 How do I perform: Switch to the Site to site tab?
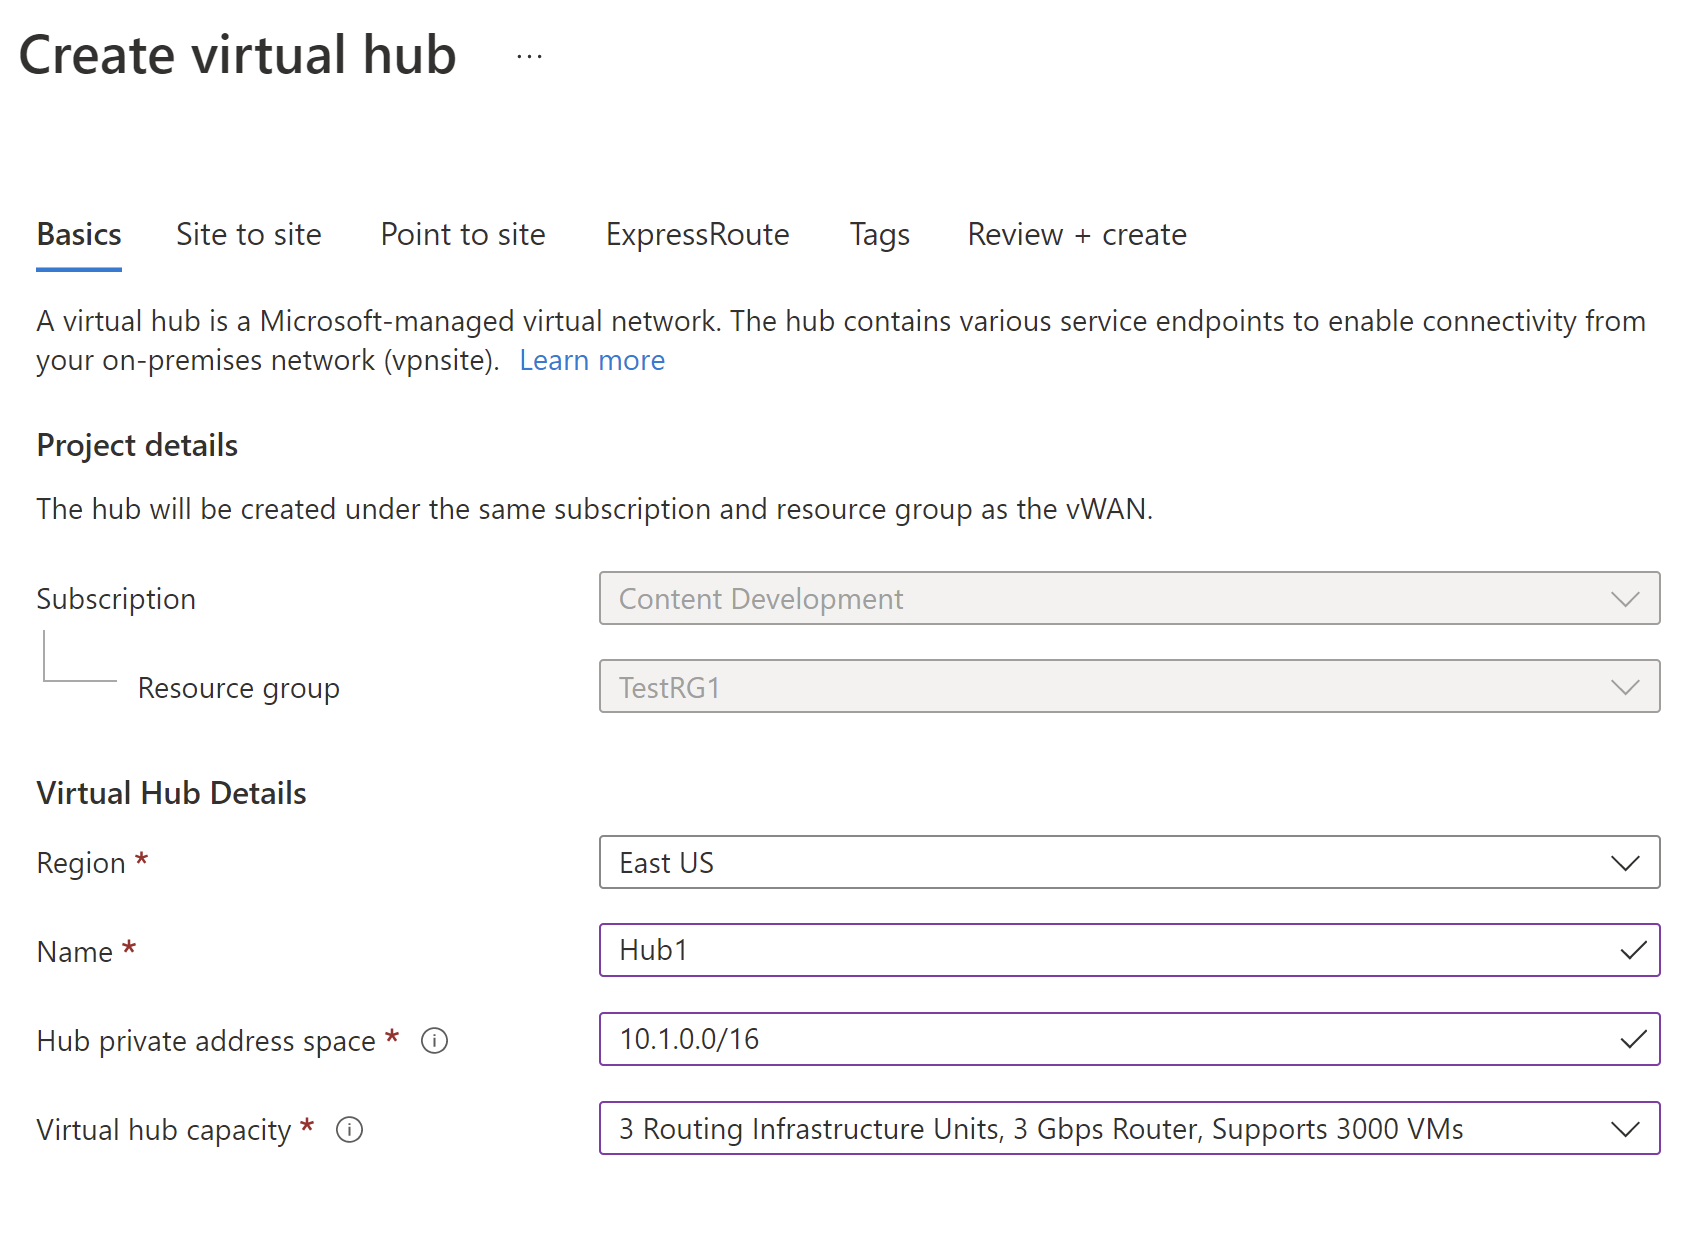249,235
